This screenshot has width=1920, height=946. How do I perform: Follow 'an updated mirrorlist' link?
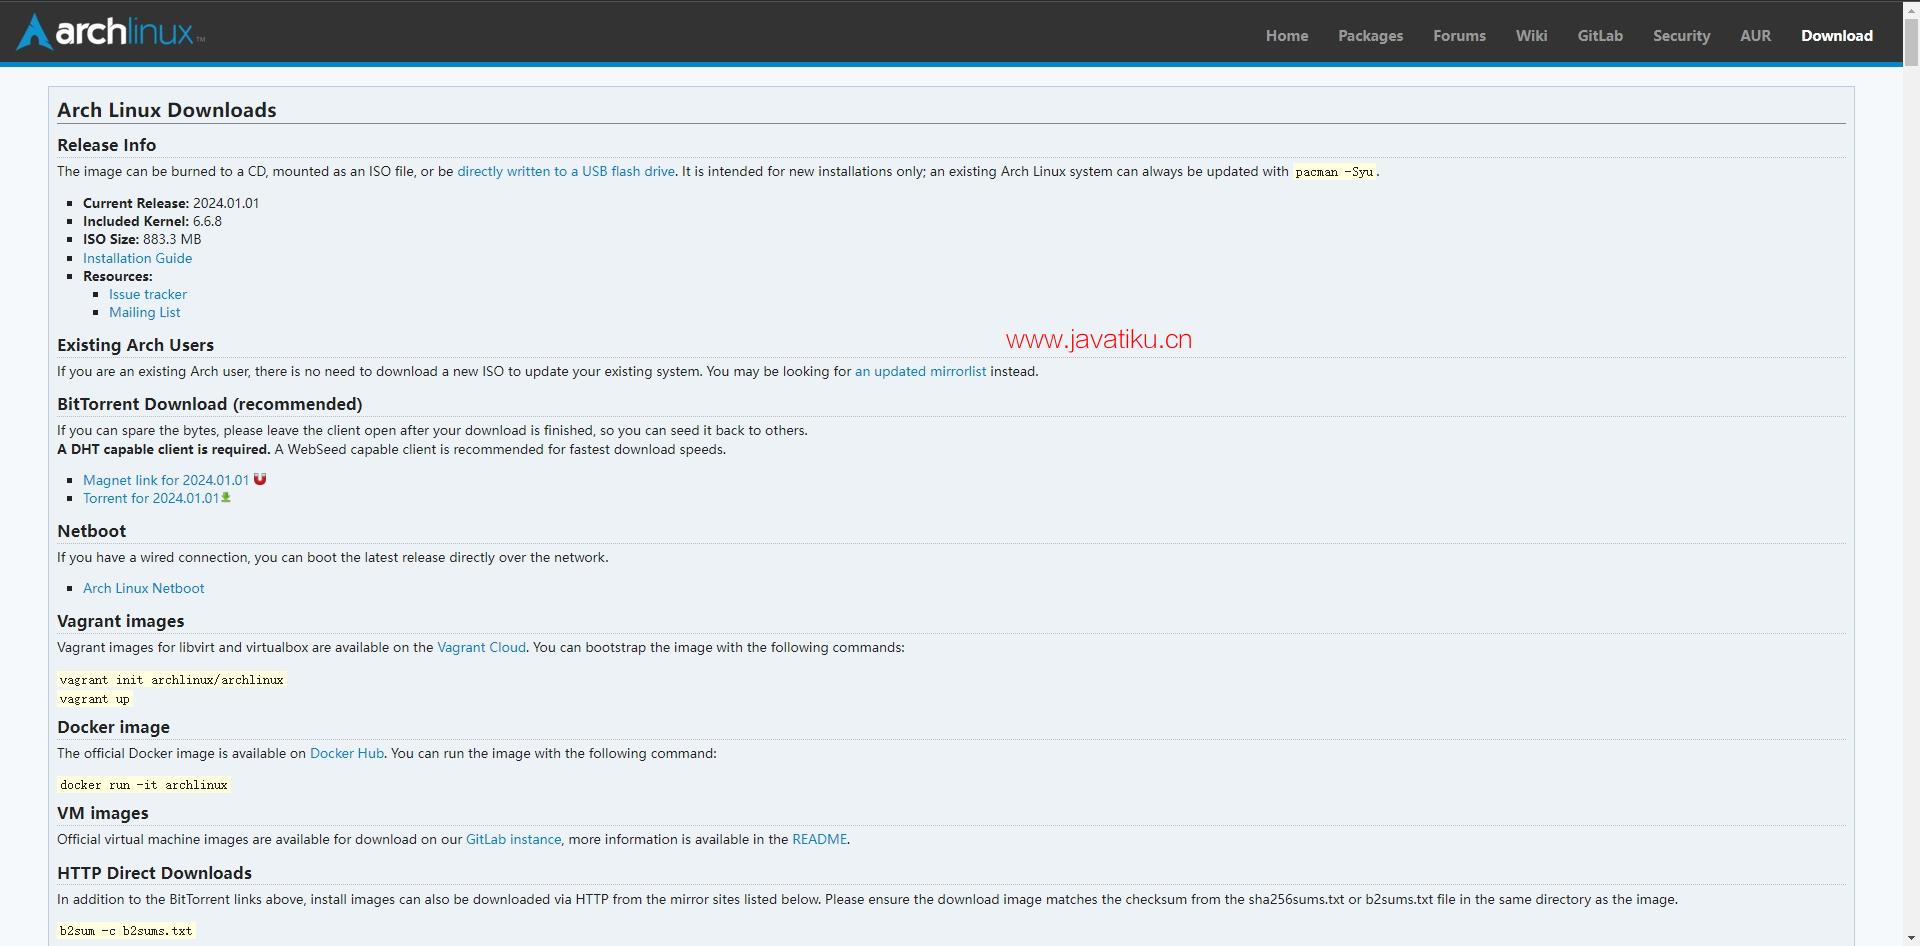pos(920,371)
